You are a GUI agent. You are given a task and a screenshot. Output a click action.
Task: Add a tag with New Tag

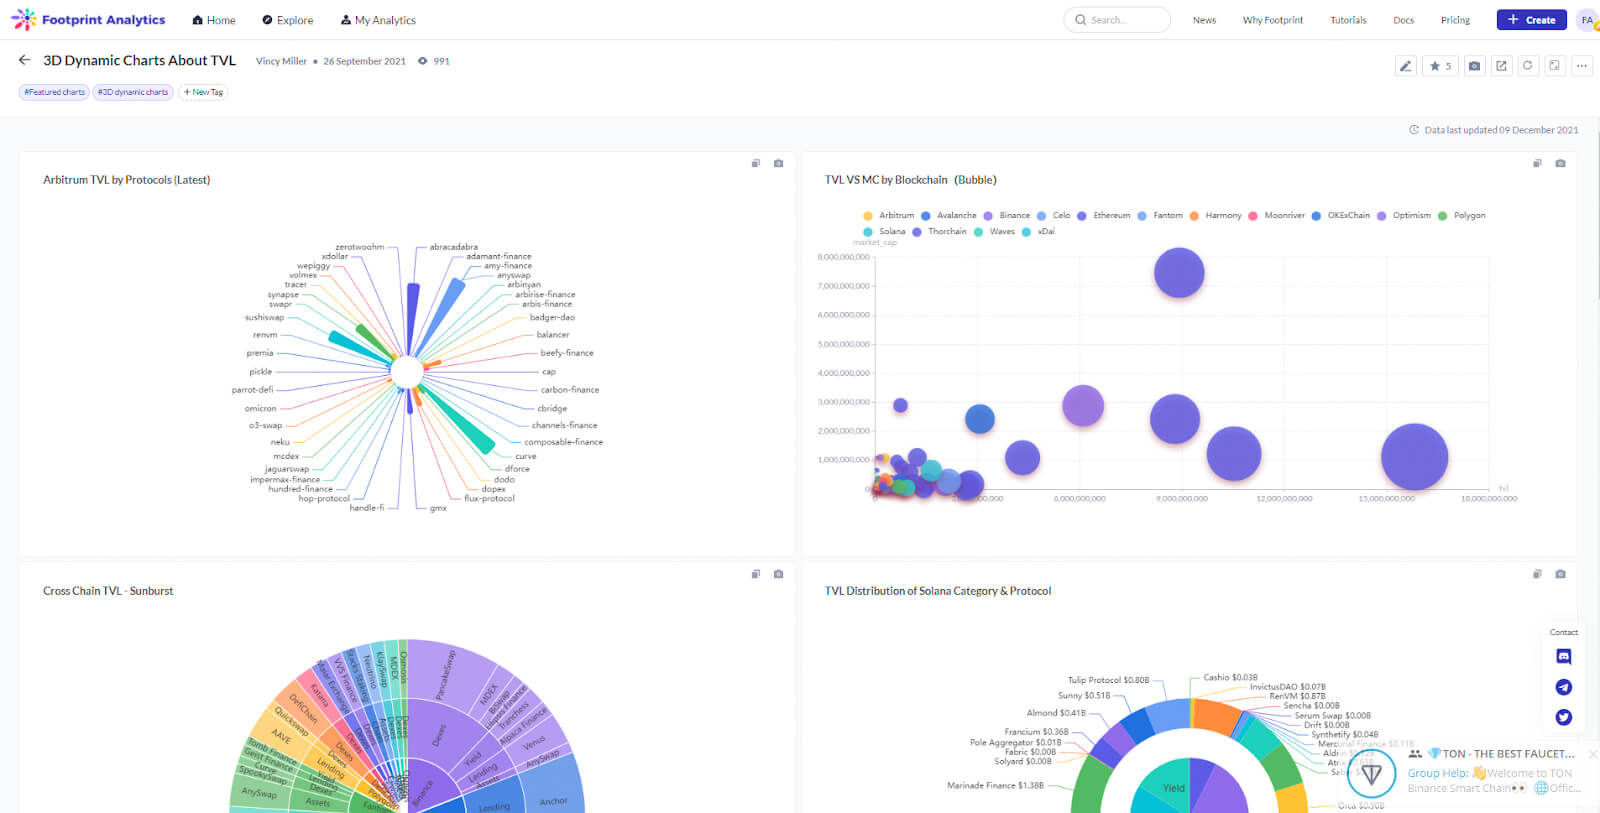203,92
